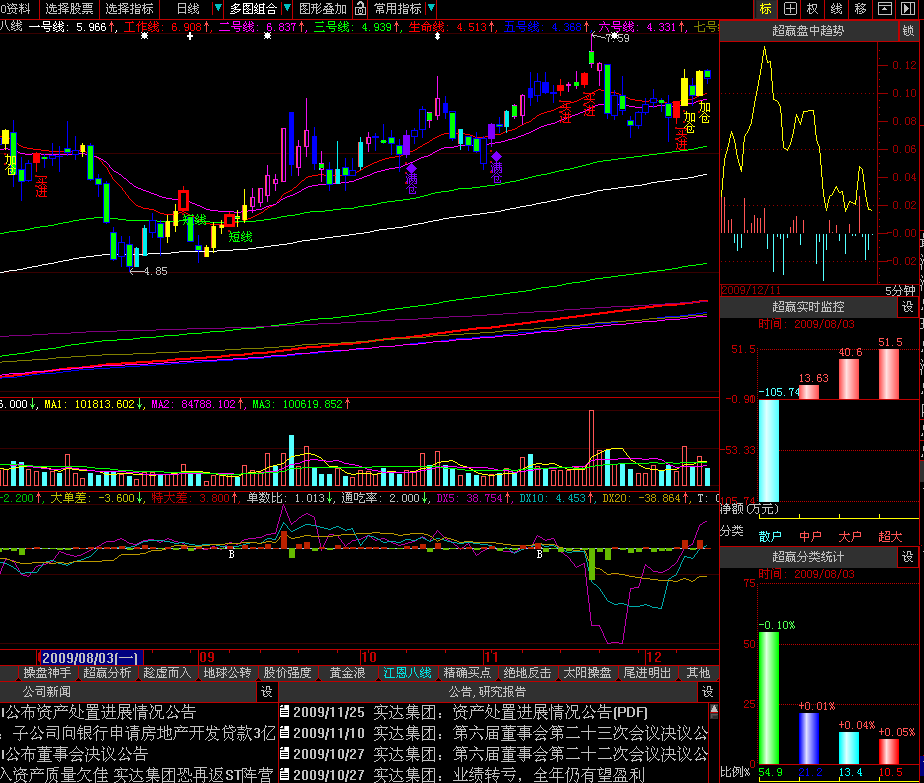This screenshot has width=924, height=783.
Task: Click the 图形叠加 toolbar button
Action: (323, 9)
